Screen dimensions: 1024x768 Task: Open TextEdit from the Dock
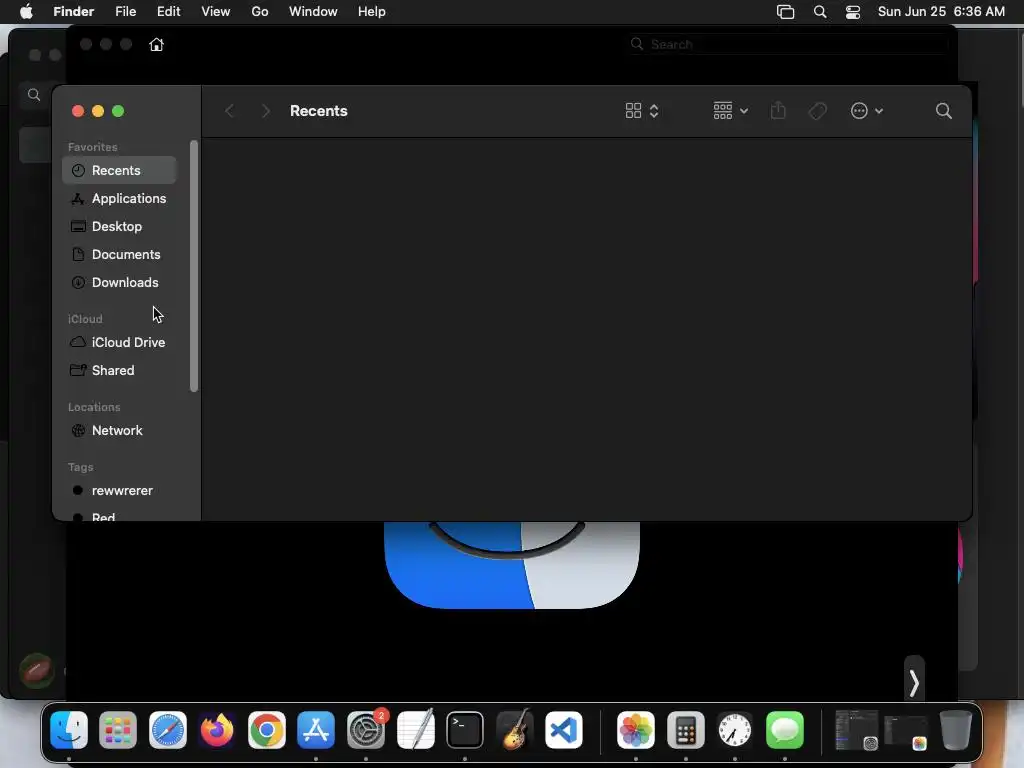(x=415, y=730)
